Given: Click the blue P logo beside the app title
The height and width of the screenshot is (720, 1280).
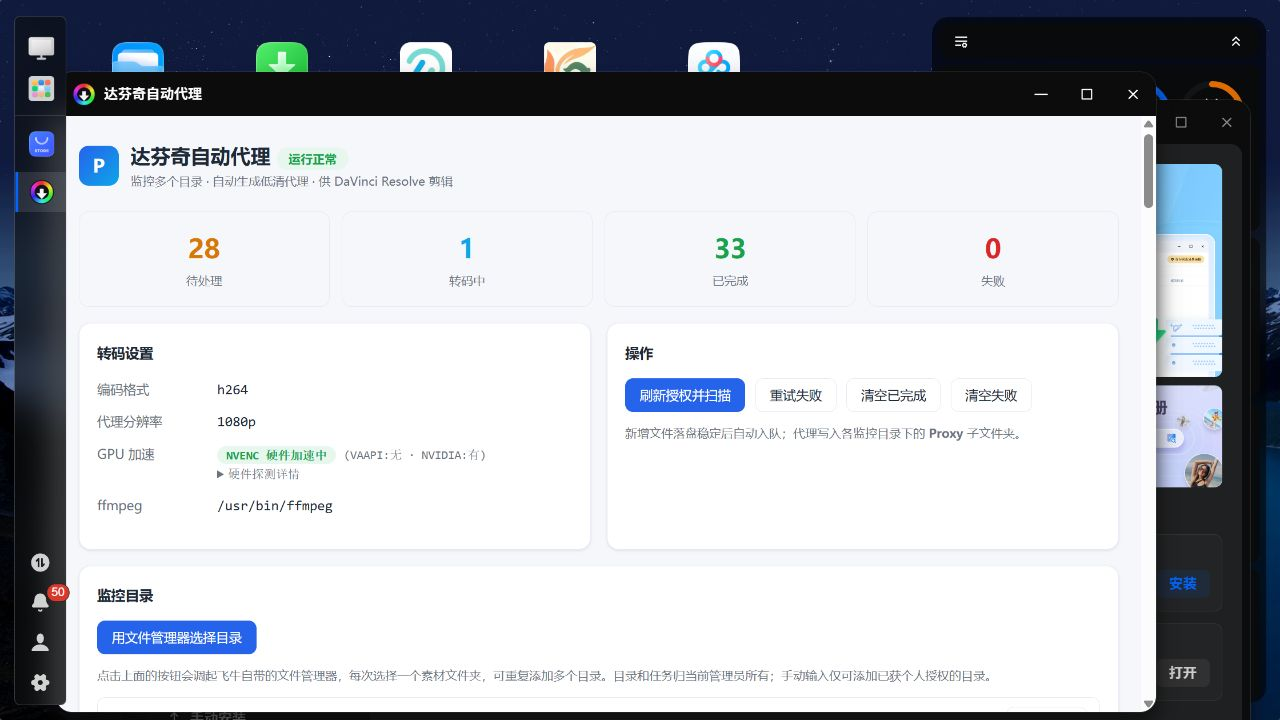Looking at the screenshot, I should pos(99,166).
